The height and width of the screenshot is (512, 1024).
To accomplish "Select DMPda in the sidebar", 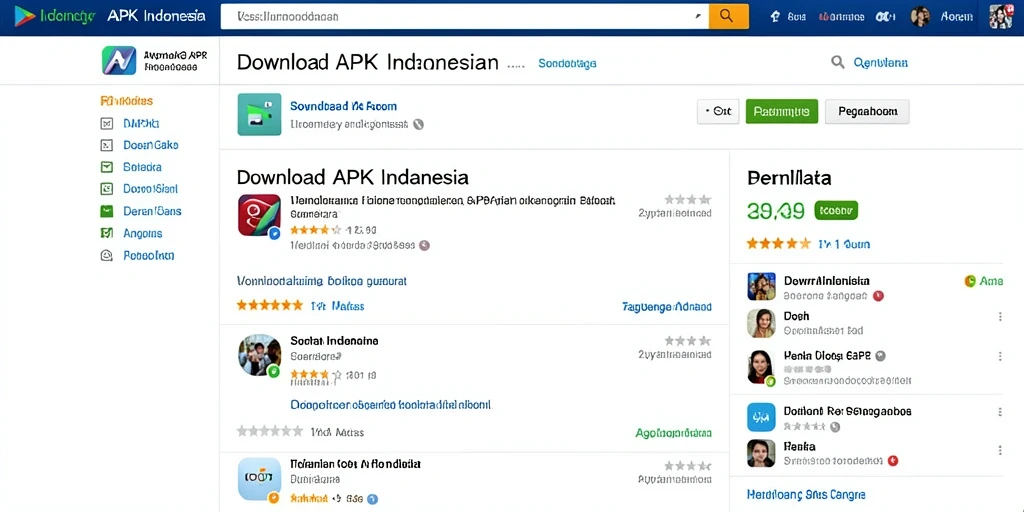I will (141, 123).
